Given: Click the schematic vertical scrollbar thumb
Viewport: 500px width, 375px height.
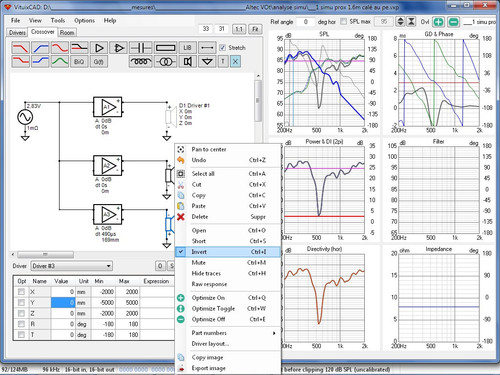Looking at the screenshot, I should point(258,101).
